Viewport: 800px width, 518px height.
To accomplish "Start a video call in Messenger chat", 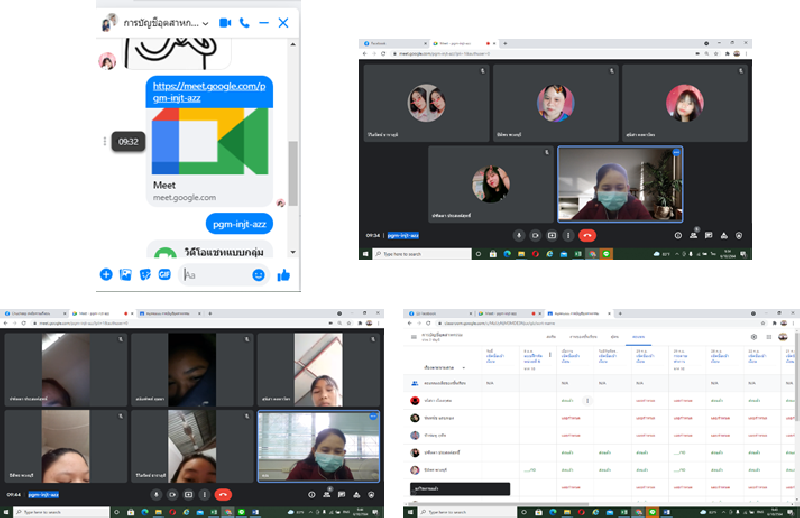I will click(225, 22).
